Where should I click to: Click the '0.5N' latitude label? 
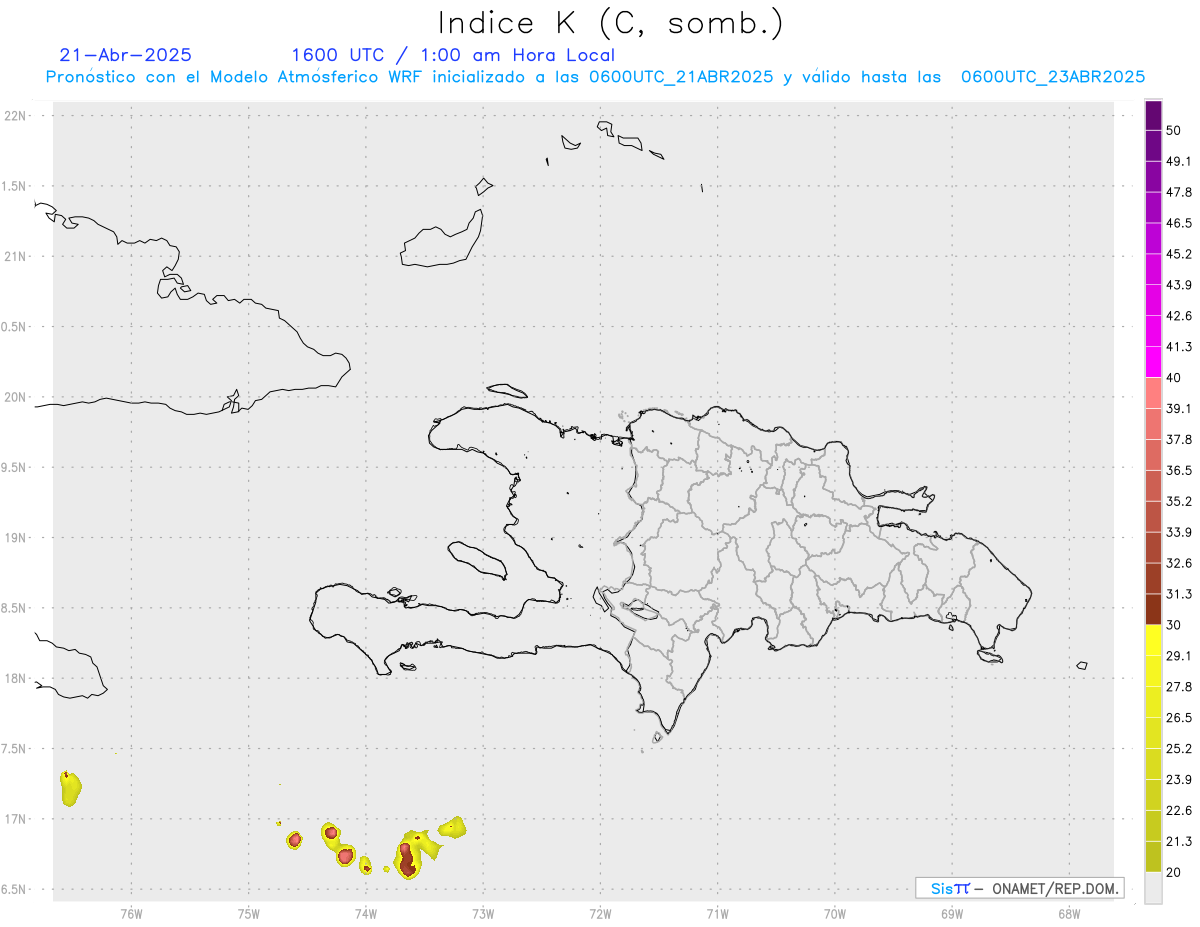[15, 326]
